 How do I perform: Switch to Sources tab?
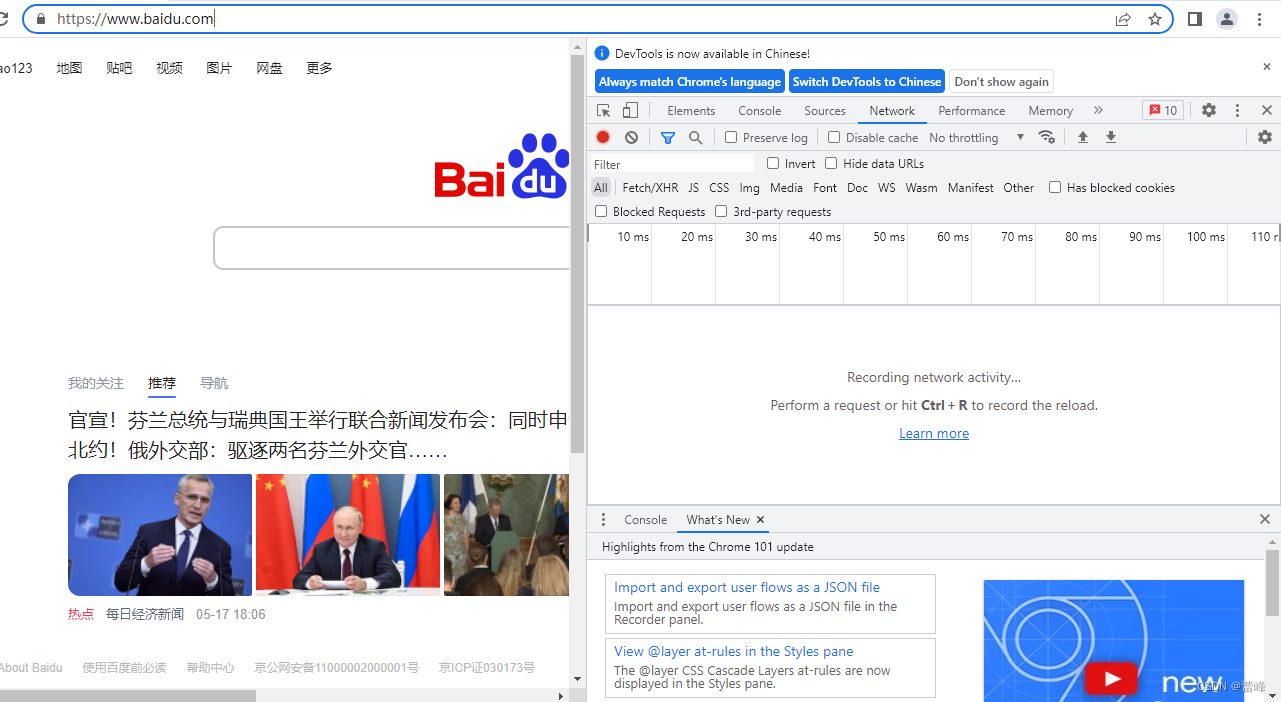[825, 111]
